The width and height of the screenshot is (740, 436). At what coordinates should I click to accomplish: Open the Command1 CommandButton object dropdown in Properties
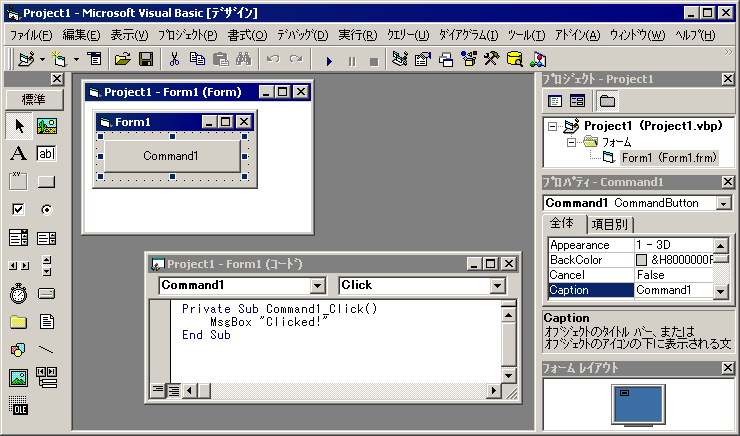(x=723, y=203)
